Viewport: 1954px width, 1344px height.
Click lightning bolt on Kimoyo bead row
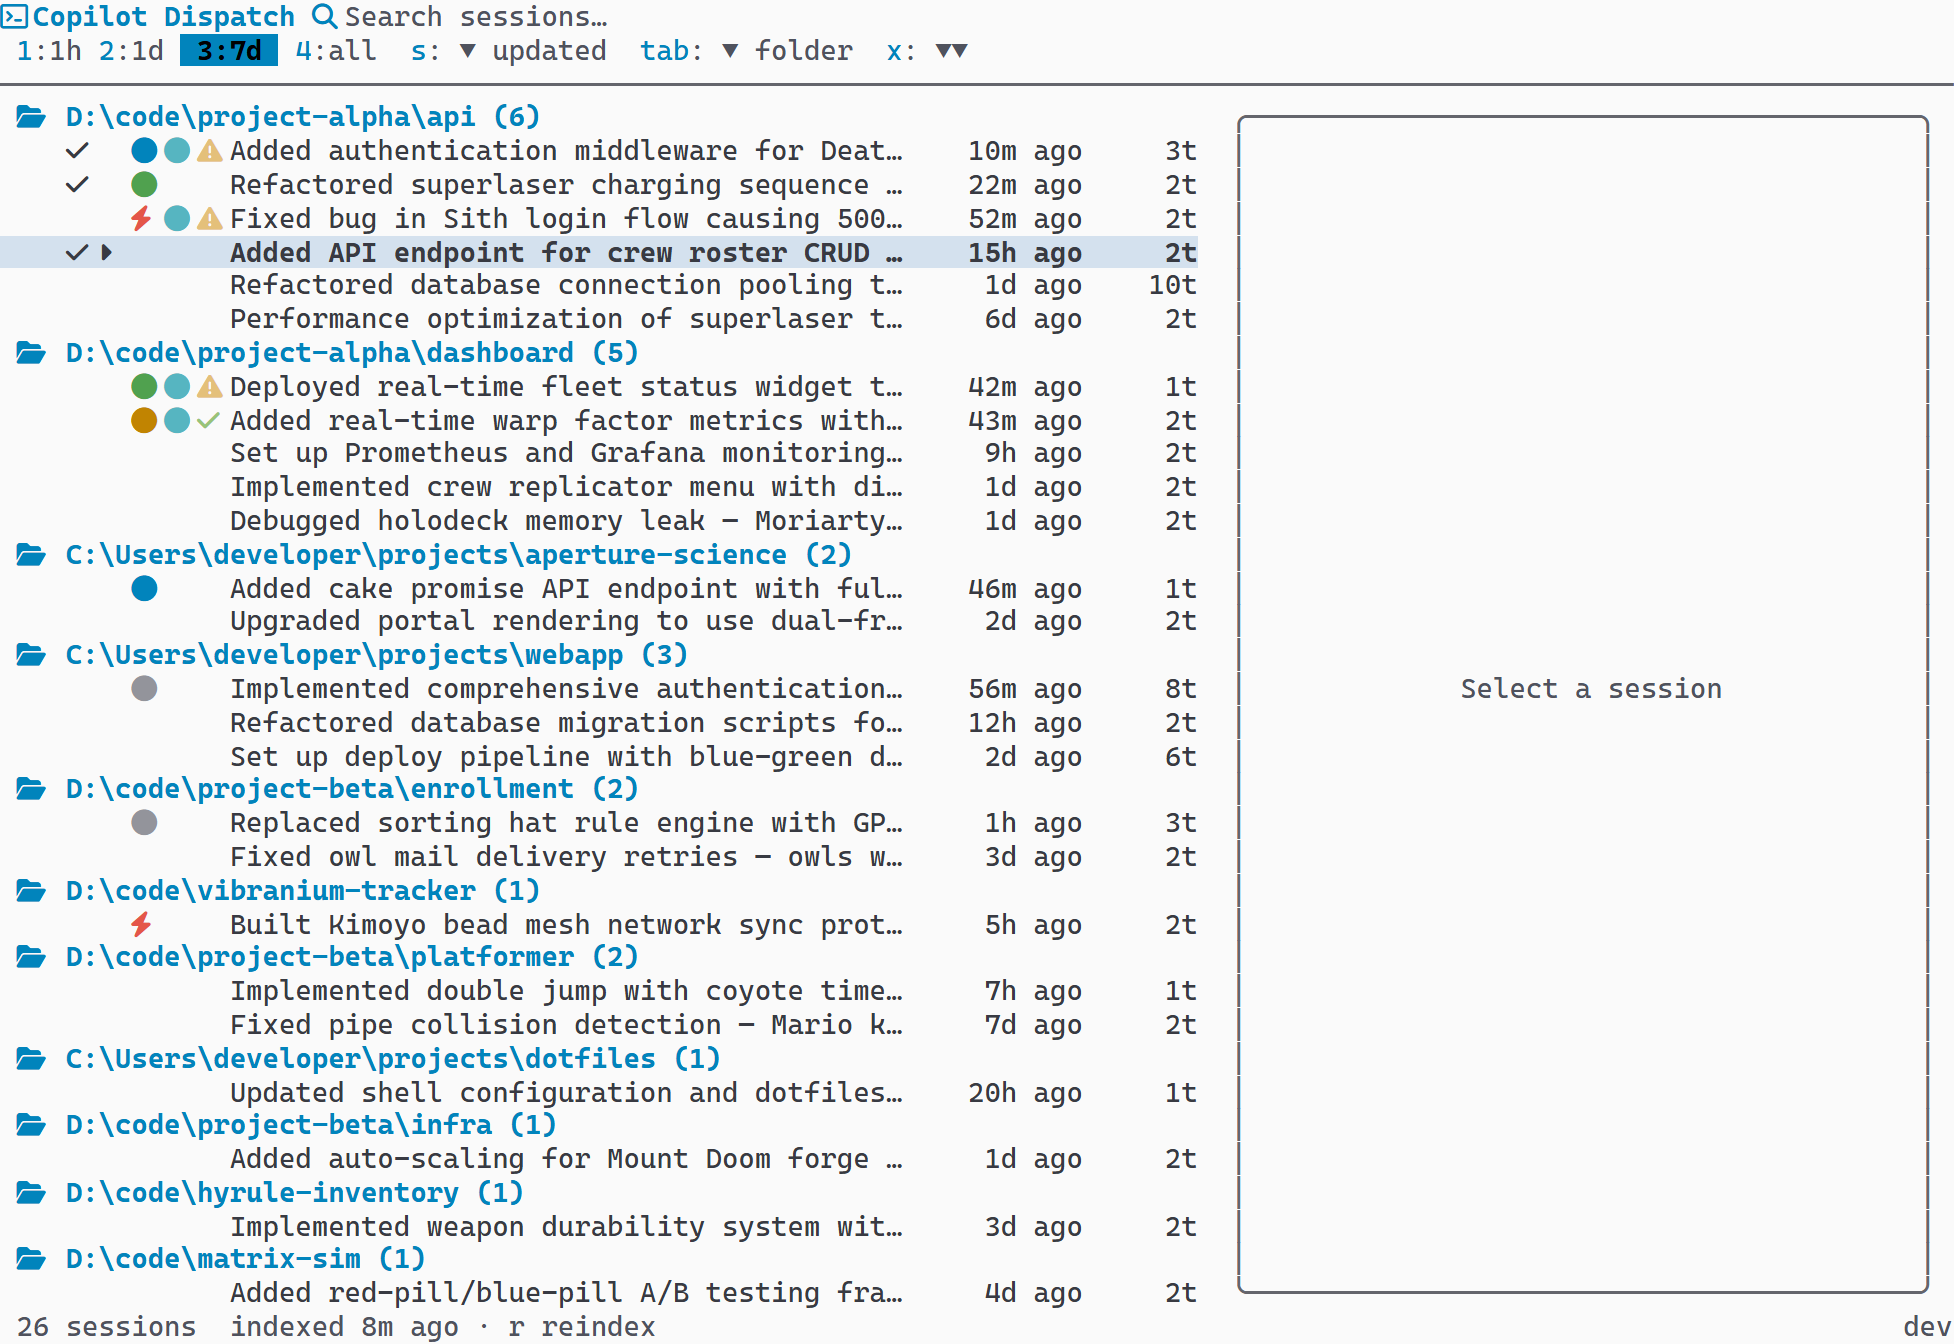point(142,925)
